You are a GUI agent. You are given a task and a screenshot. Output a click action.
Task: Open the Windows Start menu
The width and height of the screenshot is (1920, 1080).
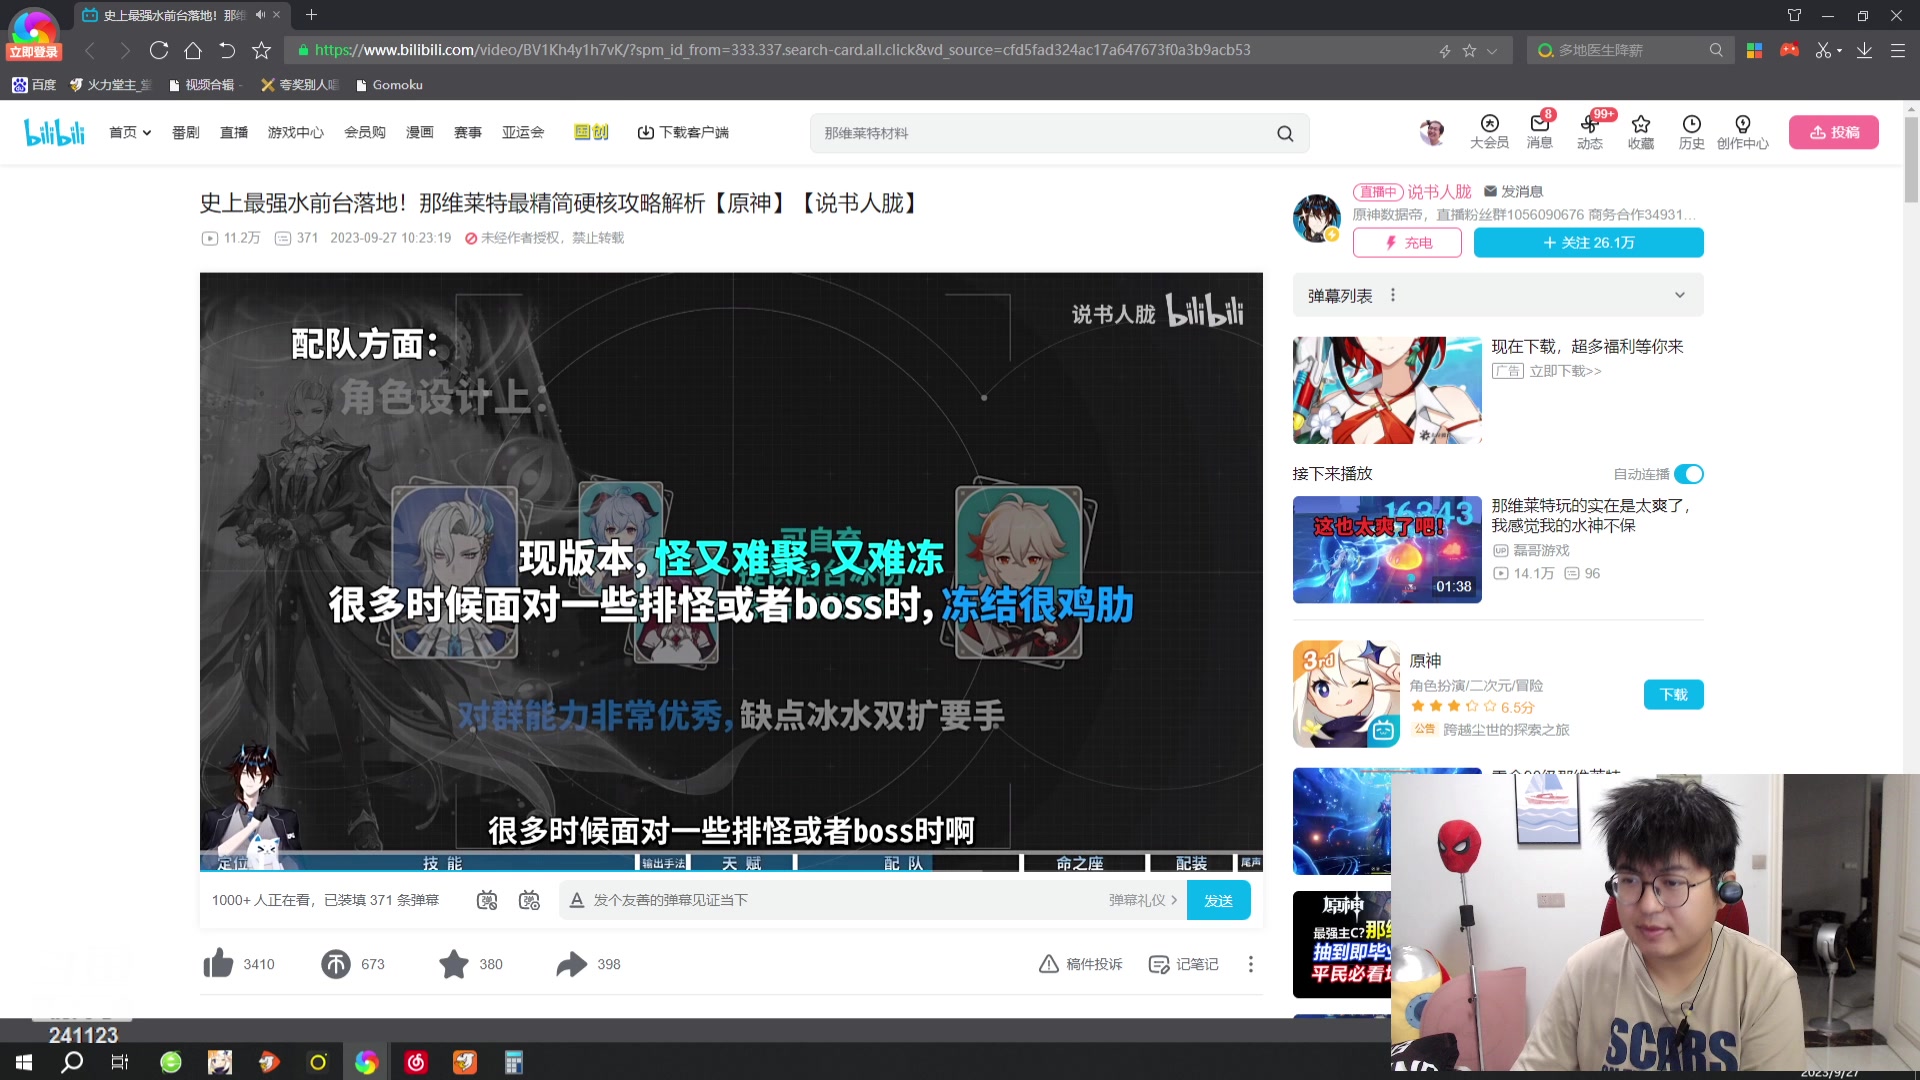(24, 1062)
